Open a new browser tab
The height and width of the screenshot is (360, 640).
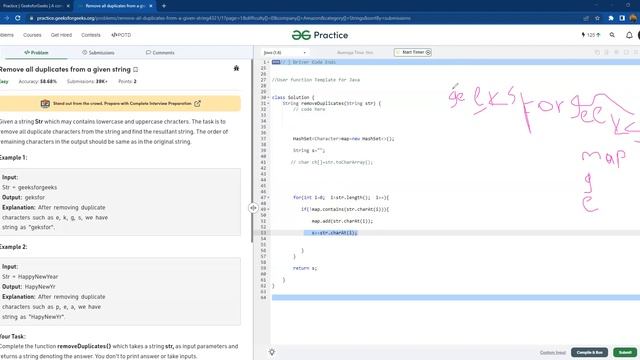point(164,6)
